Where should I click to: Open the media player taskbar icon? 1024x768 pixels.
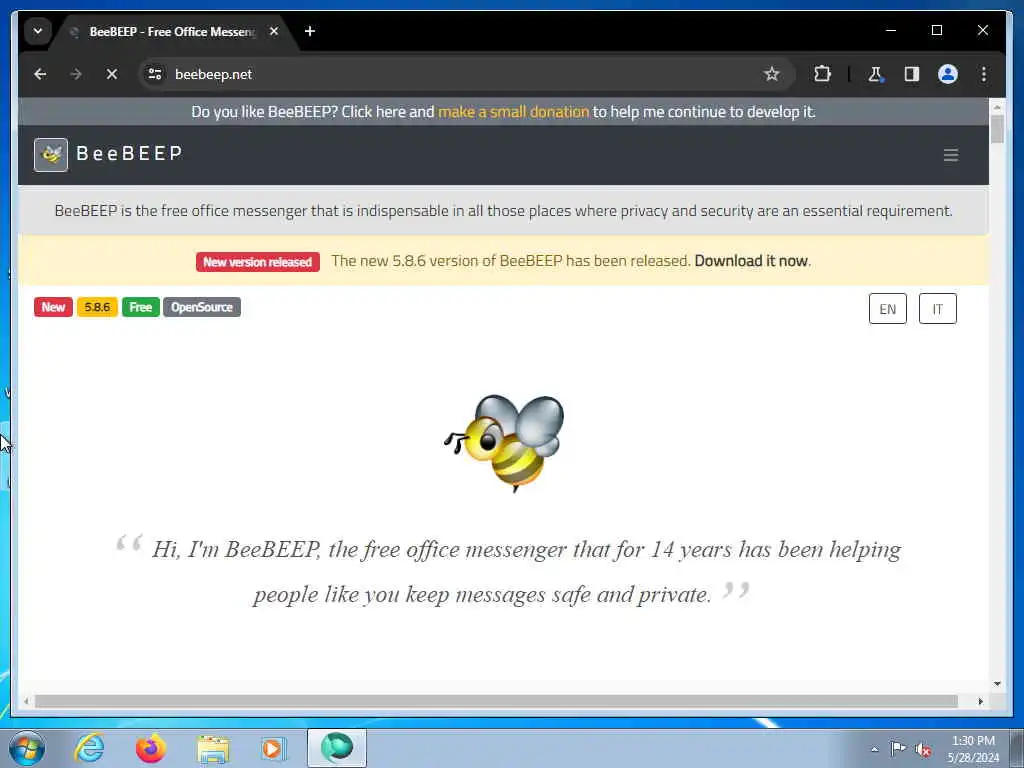click(273, 748)
